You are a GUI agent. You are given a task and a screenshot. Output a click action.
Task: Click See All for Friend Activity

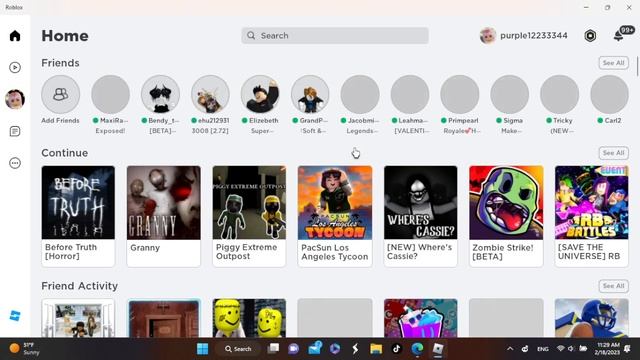pyautogui.click(x=613, y=286)
